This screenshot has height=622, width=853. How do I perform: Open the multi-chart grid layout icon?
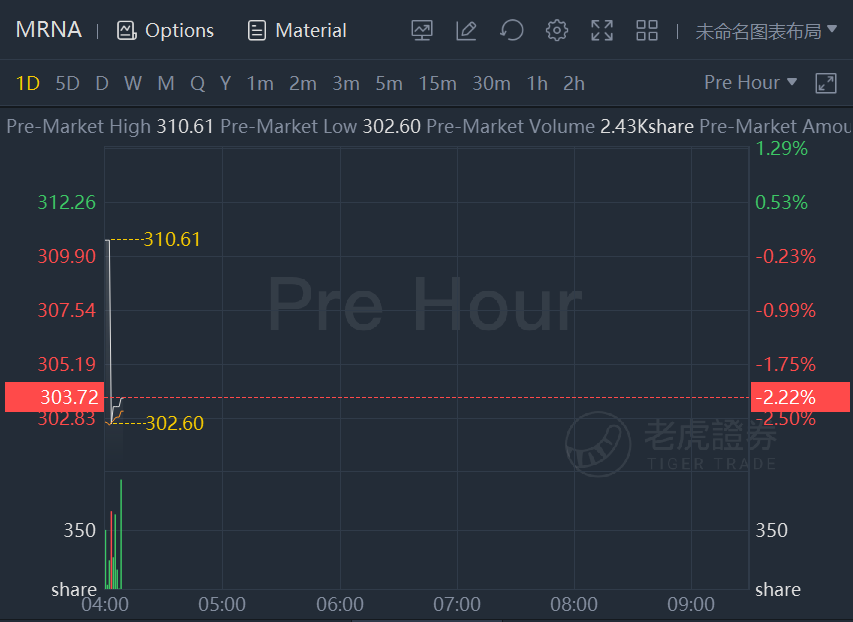tap(647, 30)
